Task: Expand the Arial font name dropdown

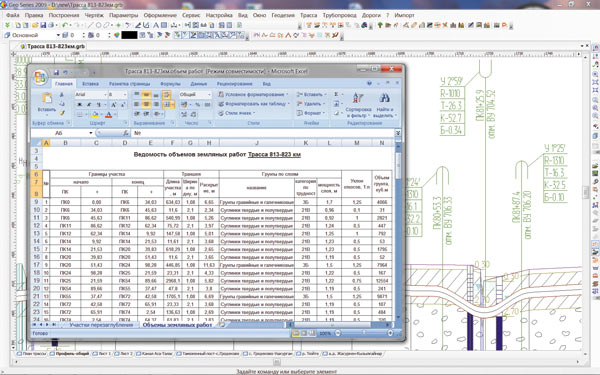Action: [x=105, y=95]
